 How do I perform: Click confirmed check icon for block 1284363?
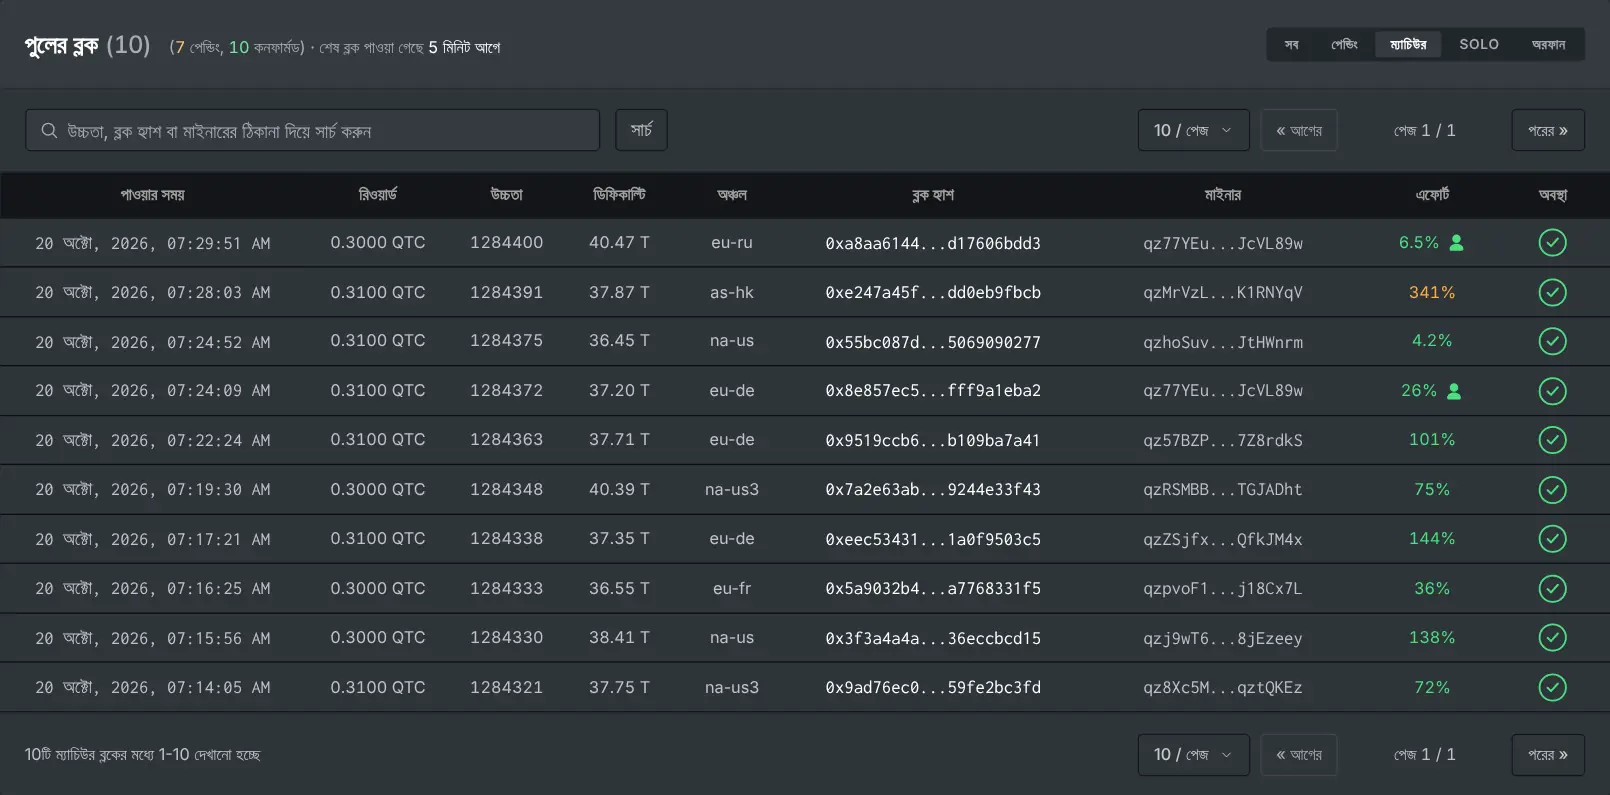tap(1552, 440)
